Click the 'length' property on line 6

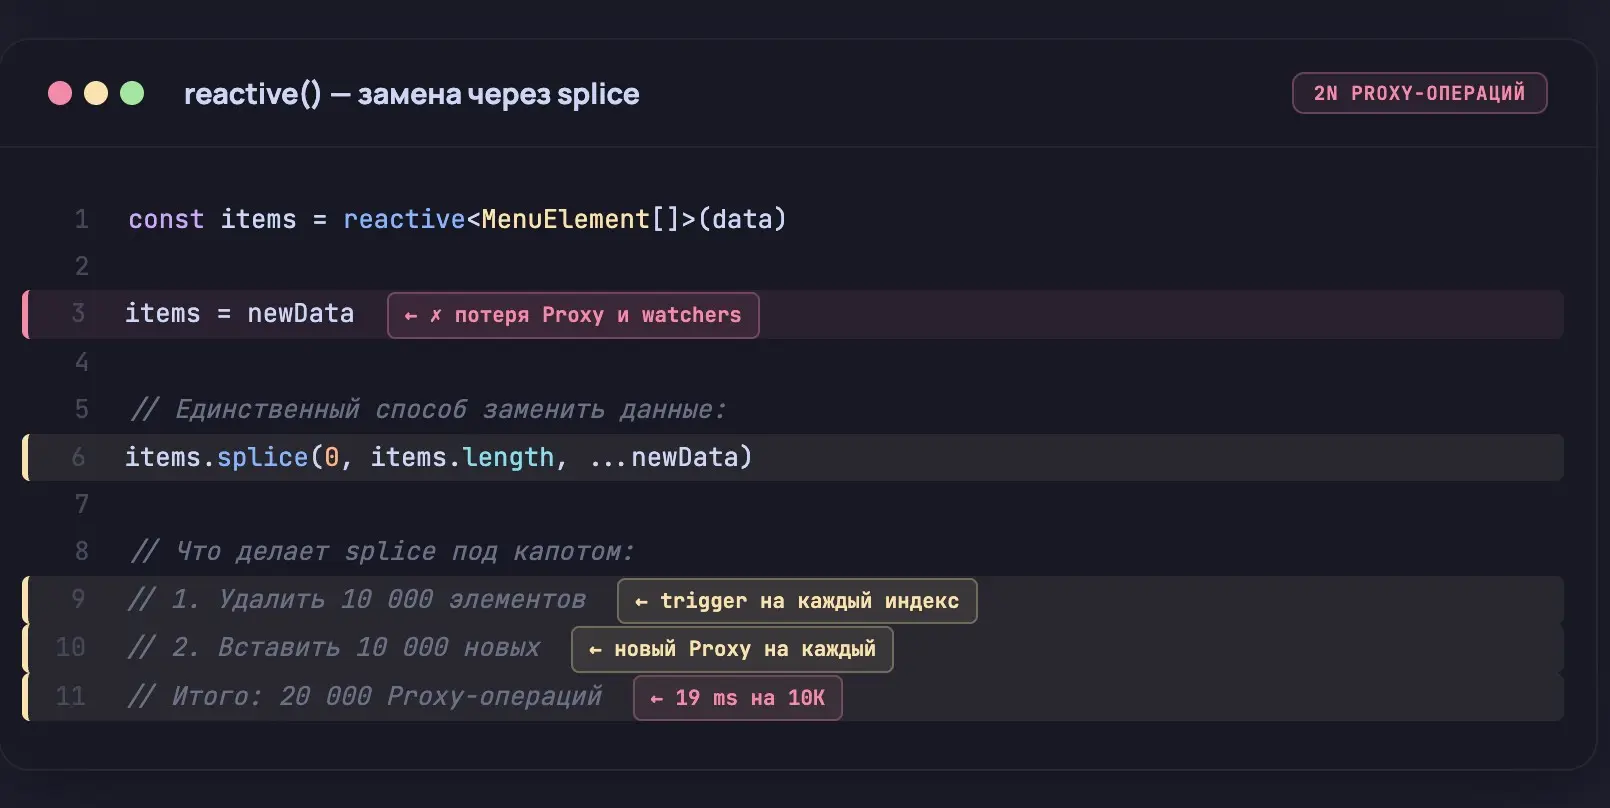coord(507,457)
